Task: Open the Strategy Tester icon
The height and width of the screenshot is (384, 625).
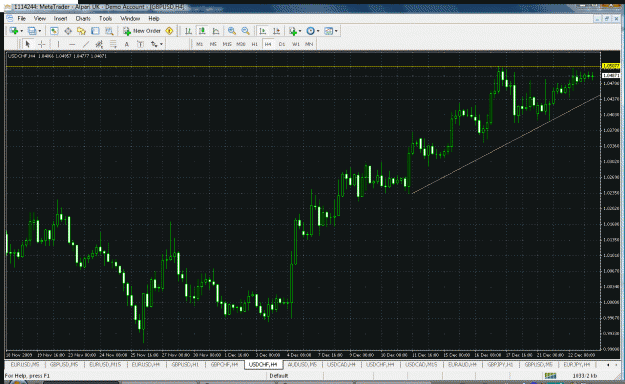Action: pyautogui.click(x=109, y=31)
